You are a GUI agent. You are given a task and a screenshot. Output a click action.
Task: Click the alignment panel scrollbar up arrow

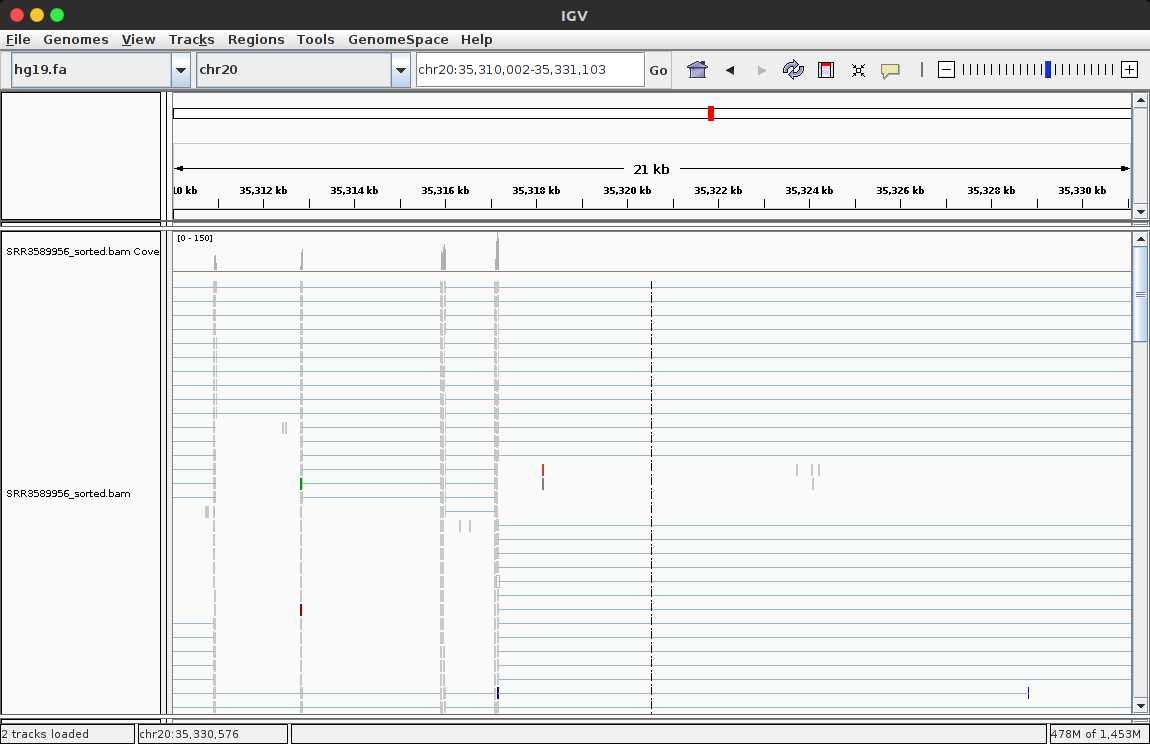1140,238
